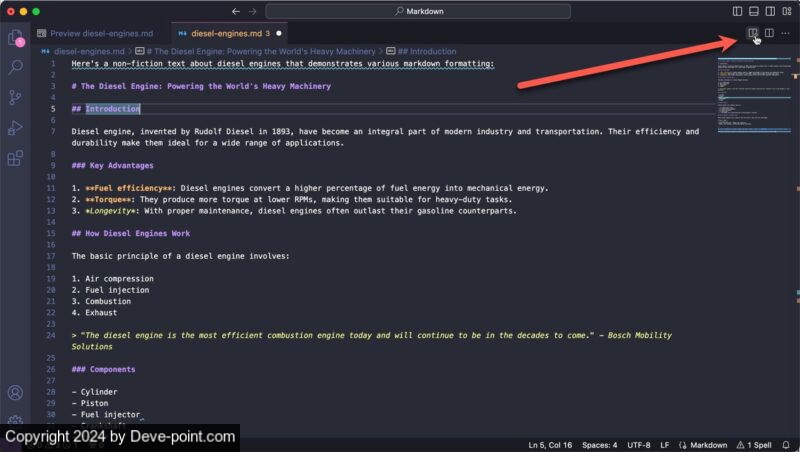Click Spaces: 4 indentation setting
The image size is (800, 452).
(x=601, y=444)
